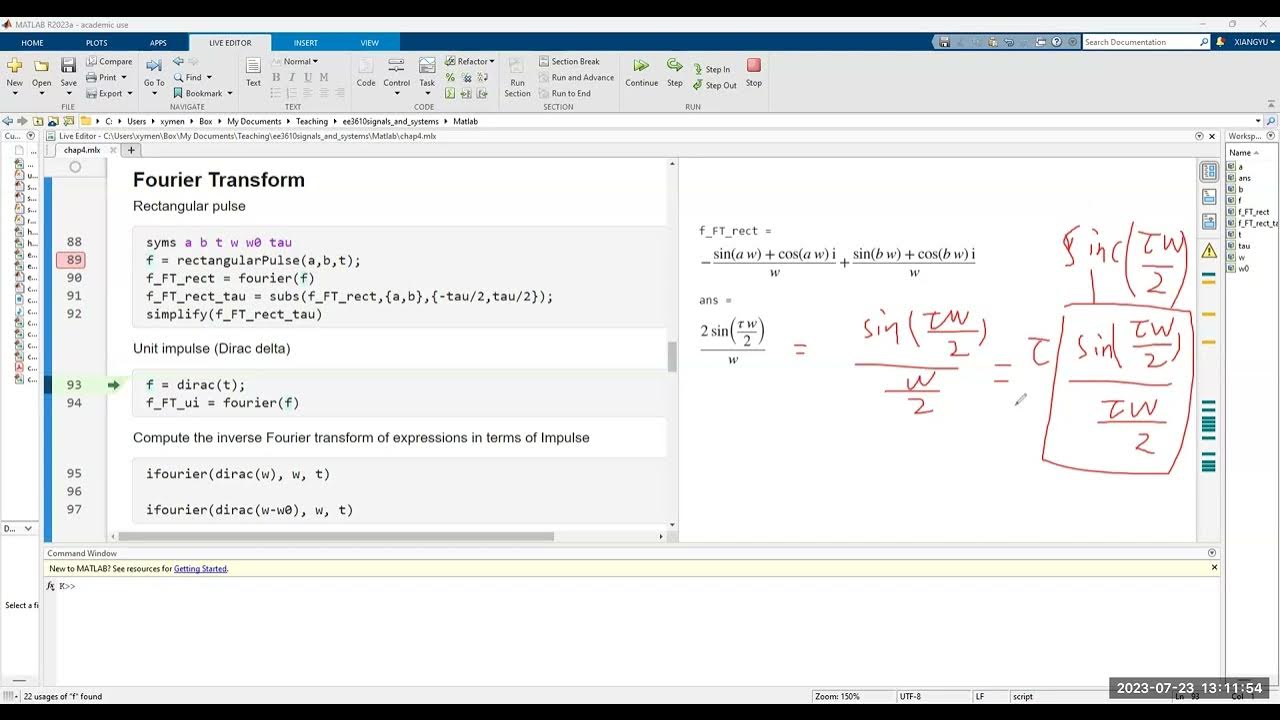Switch to the INSERT tab

click(306, 43)
